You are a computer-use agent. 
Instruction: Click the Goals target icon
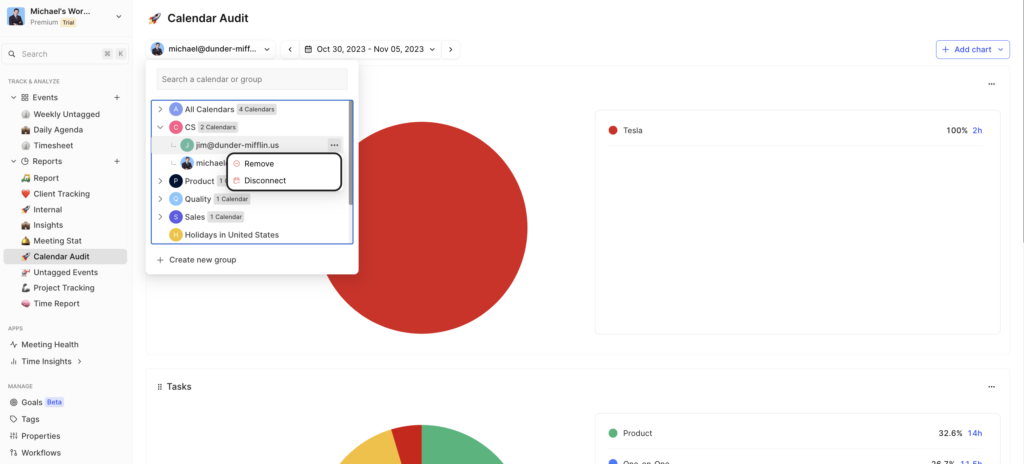click(14, 403)
